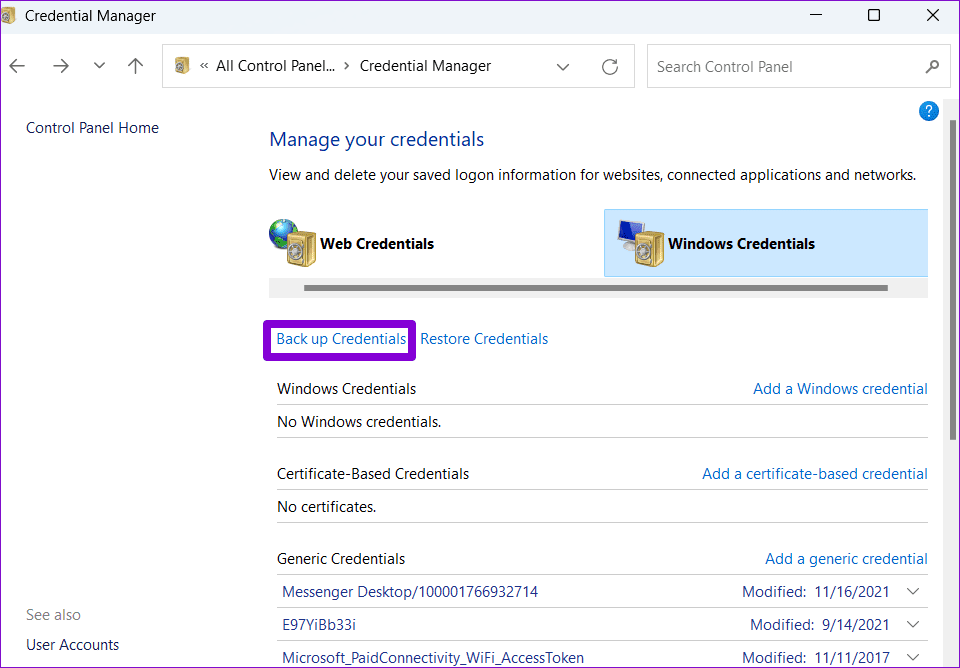
Task: Refresh the Credential Manager page
Action: pos(610,67)
